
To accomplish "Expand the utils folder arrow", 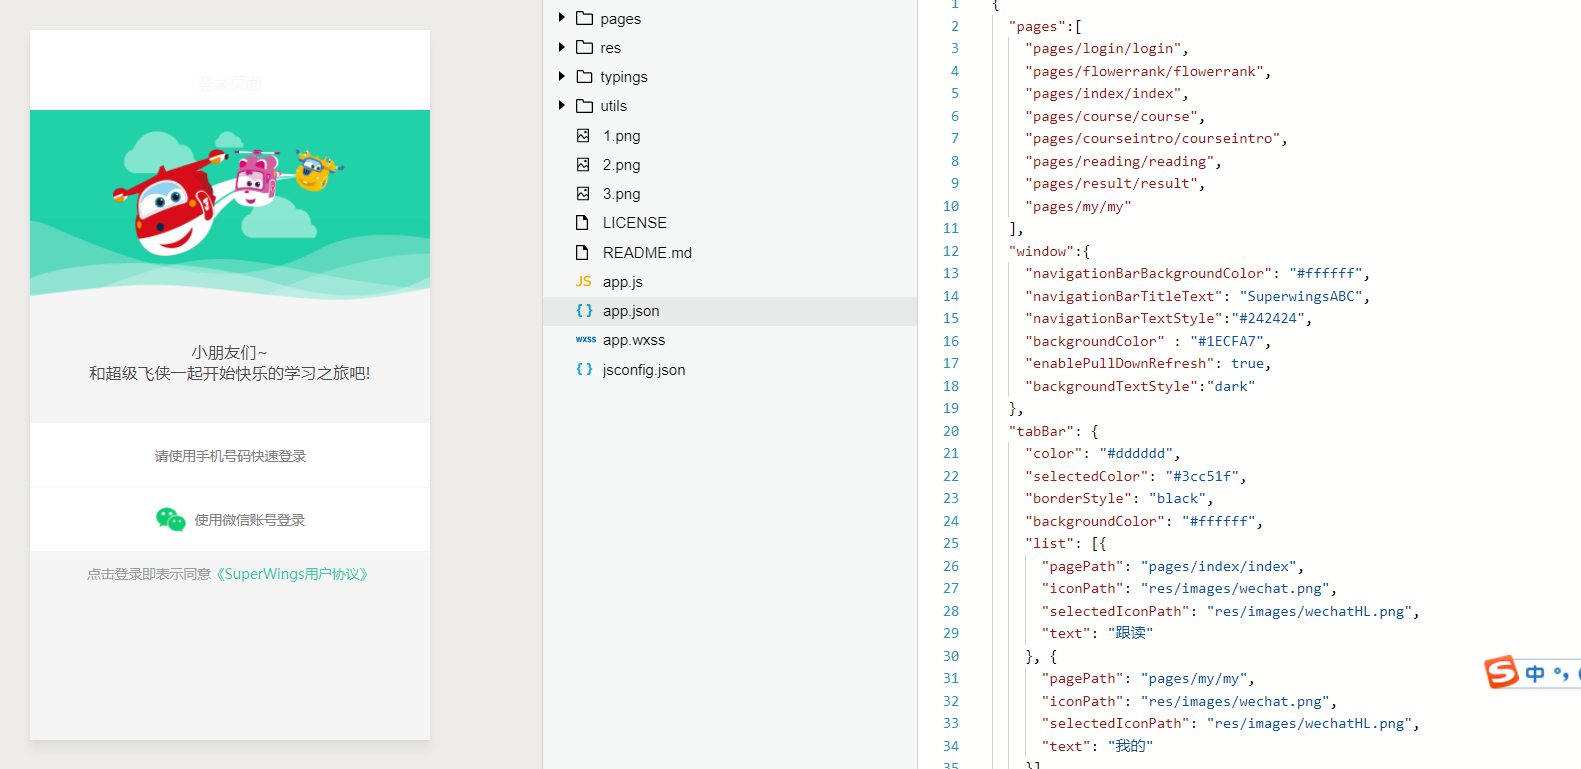I will (x=561, y=105).
